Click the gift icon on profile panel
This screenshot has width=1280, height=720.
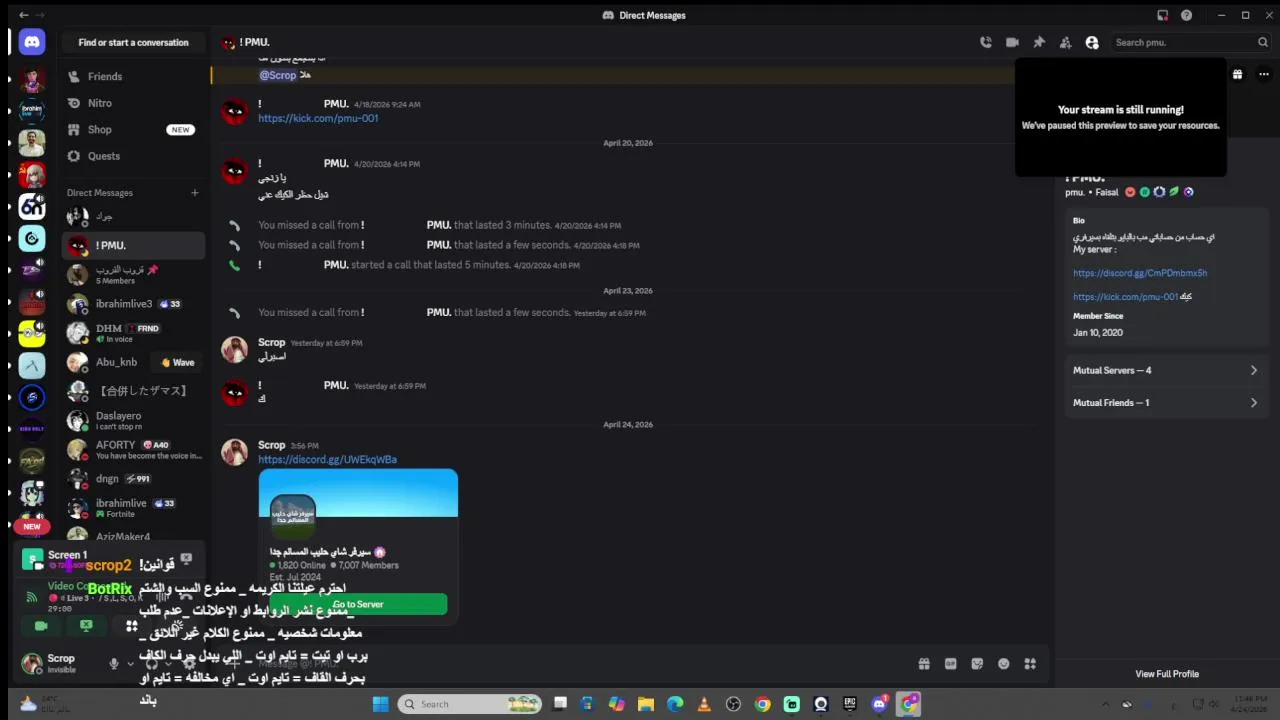tap(1237, 74)
